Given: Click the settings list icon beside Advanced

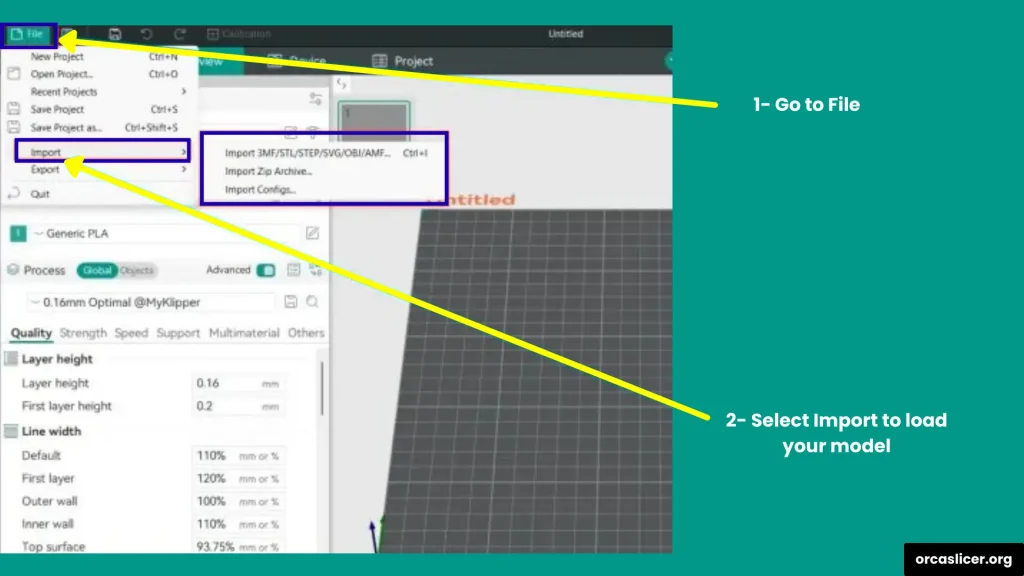Looking at the screenshot, I should point(294,270).
